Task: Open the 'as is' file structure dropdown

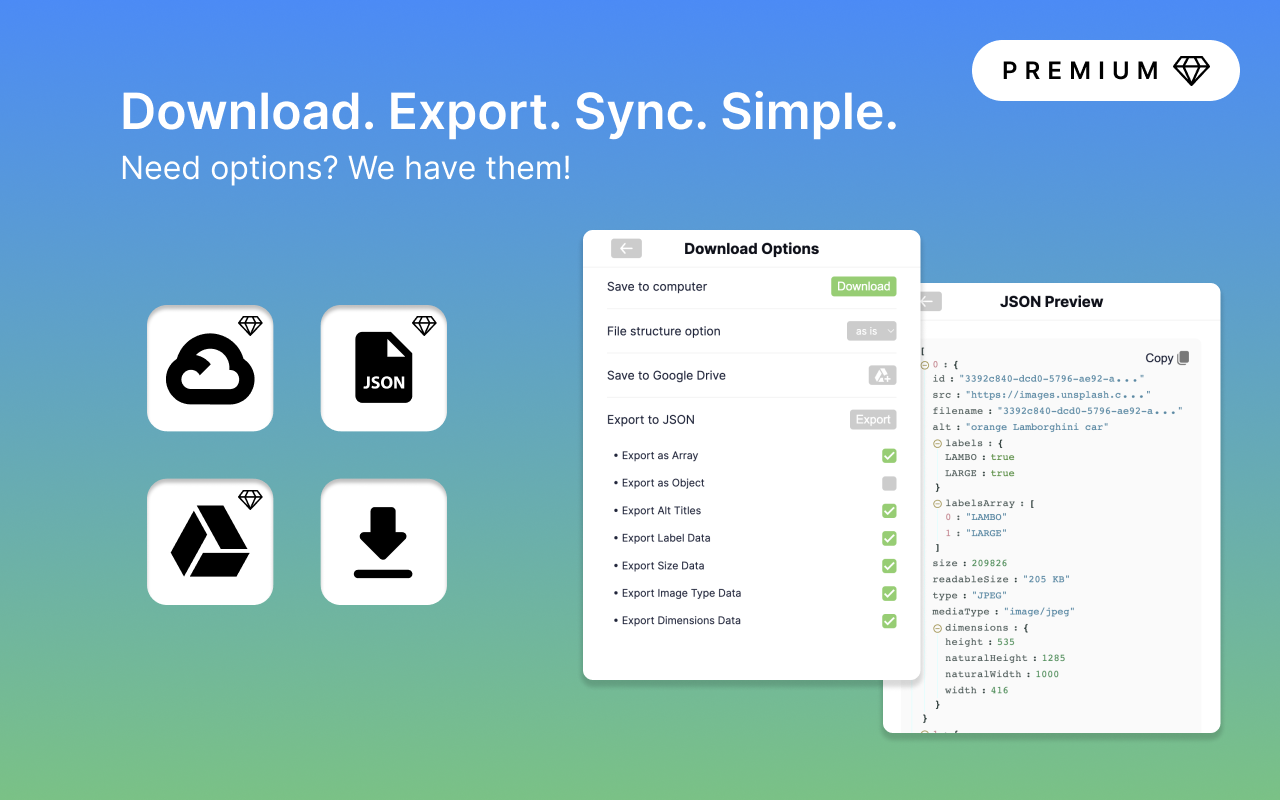Action: 871,331
